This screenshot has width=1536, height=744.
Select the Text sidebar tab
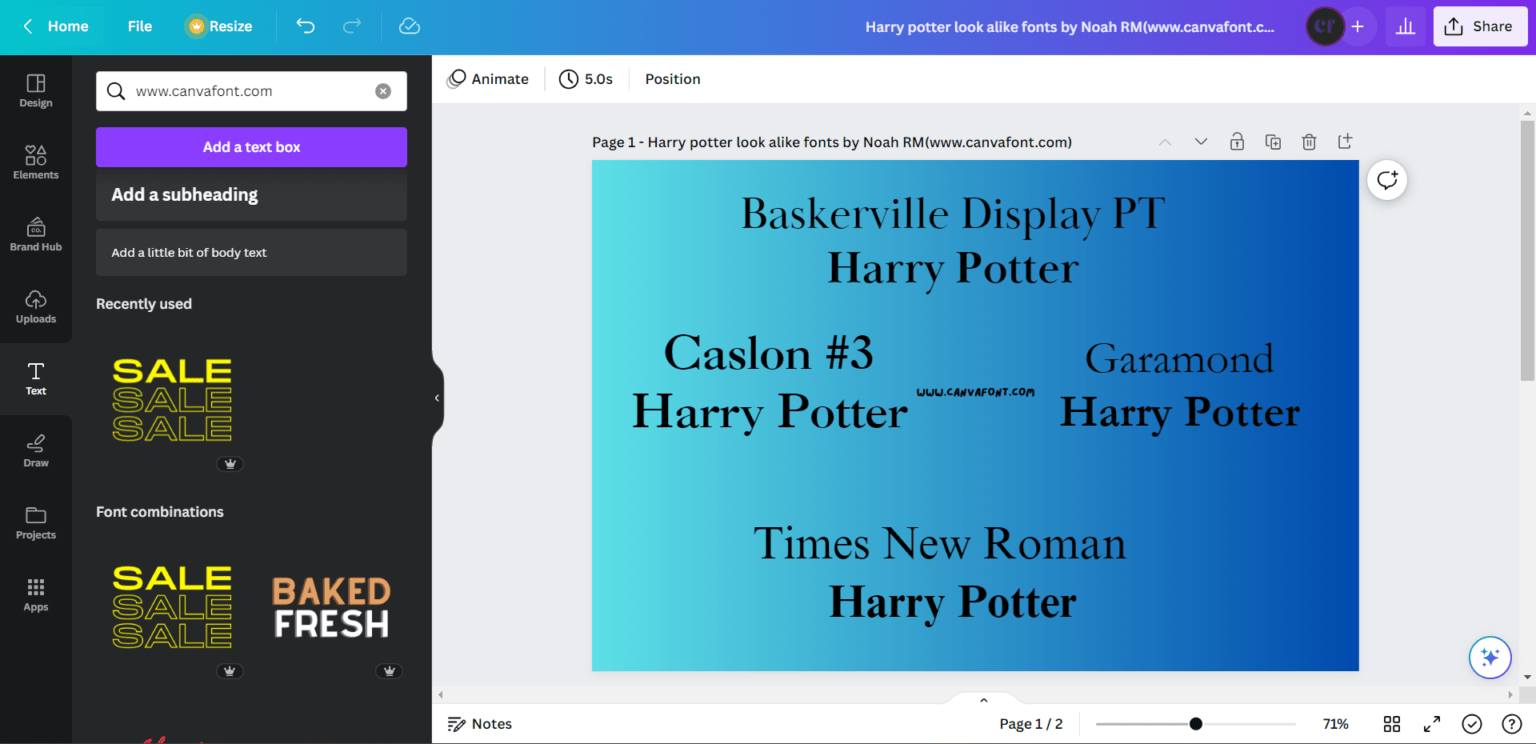click(36, 379)
